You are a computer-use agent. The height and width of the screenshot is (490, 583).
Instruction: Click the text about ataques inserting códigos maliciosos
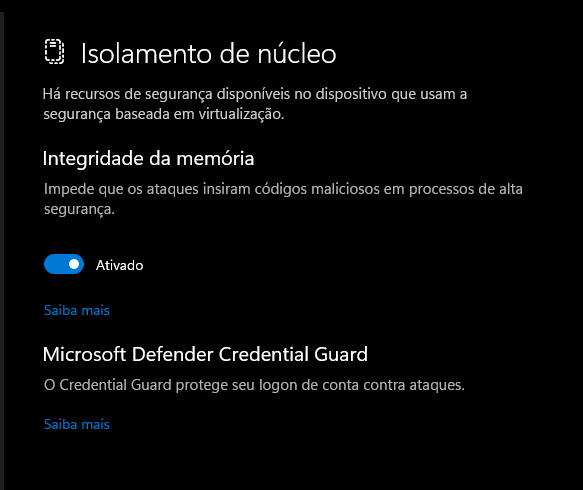point(283,199)
